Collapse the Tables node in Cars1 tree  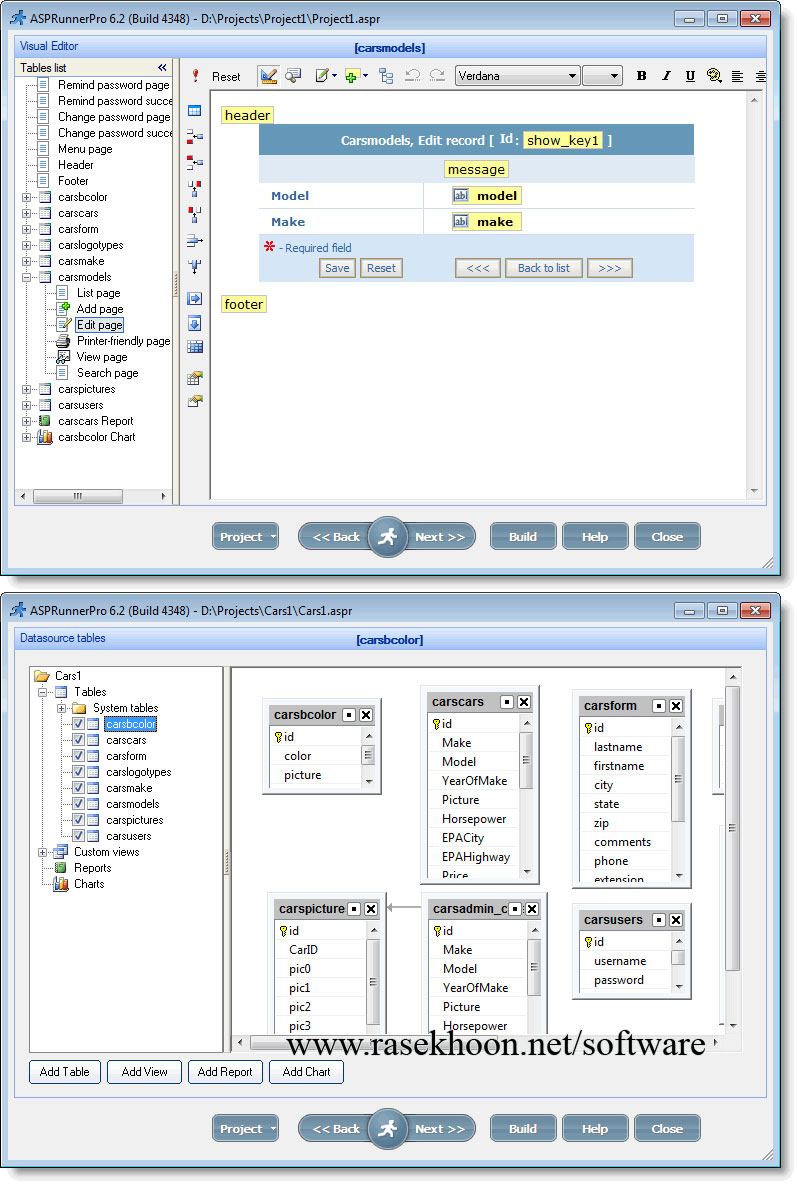point(42,692)
